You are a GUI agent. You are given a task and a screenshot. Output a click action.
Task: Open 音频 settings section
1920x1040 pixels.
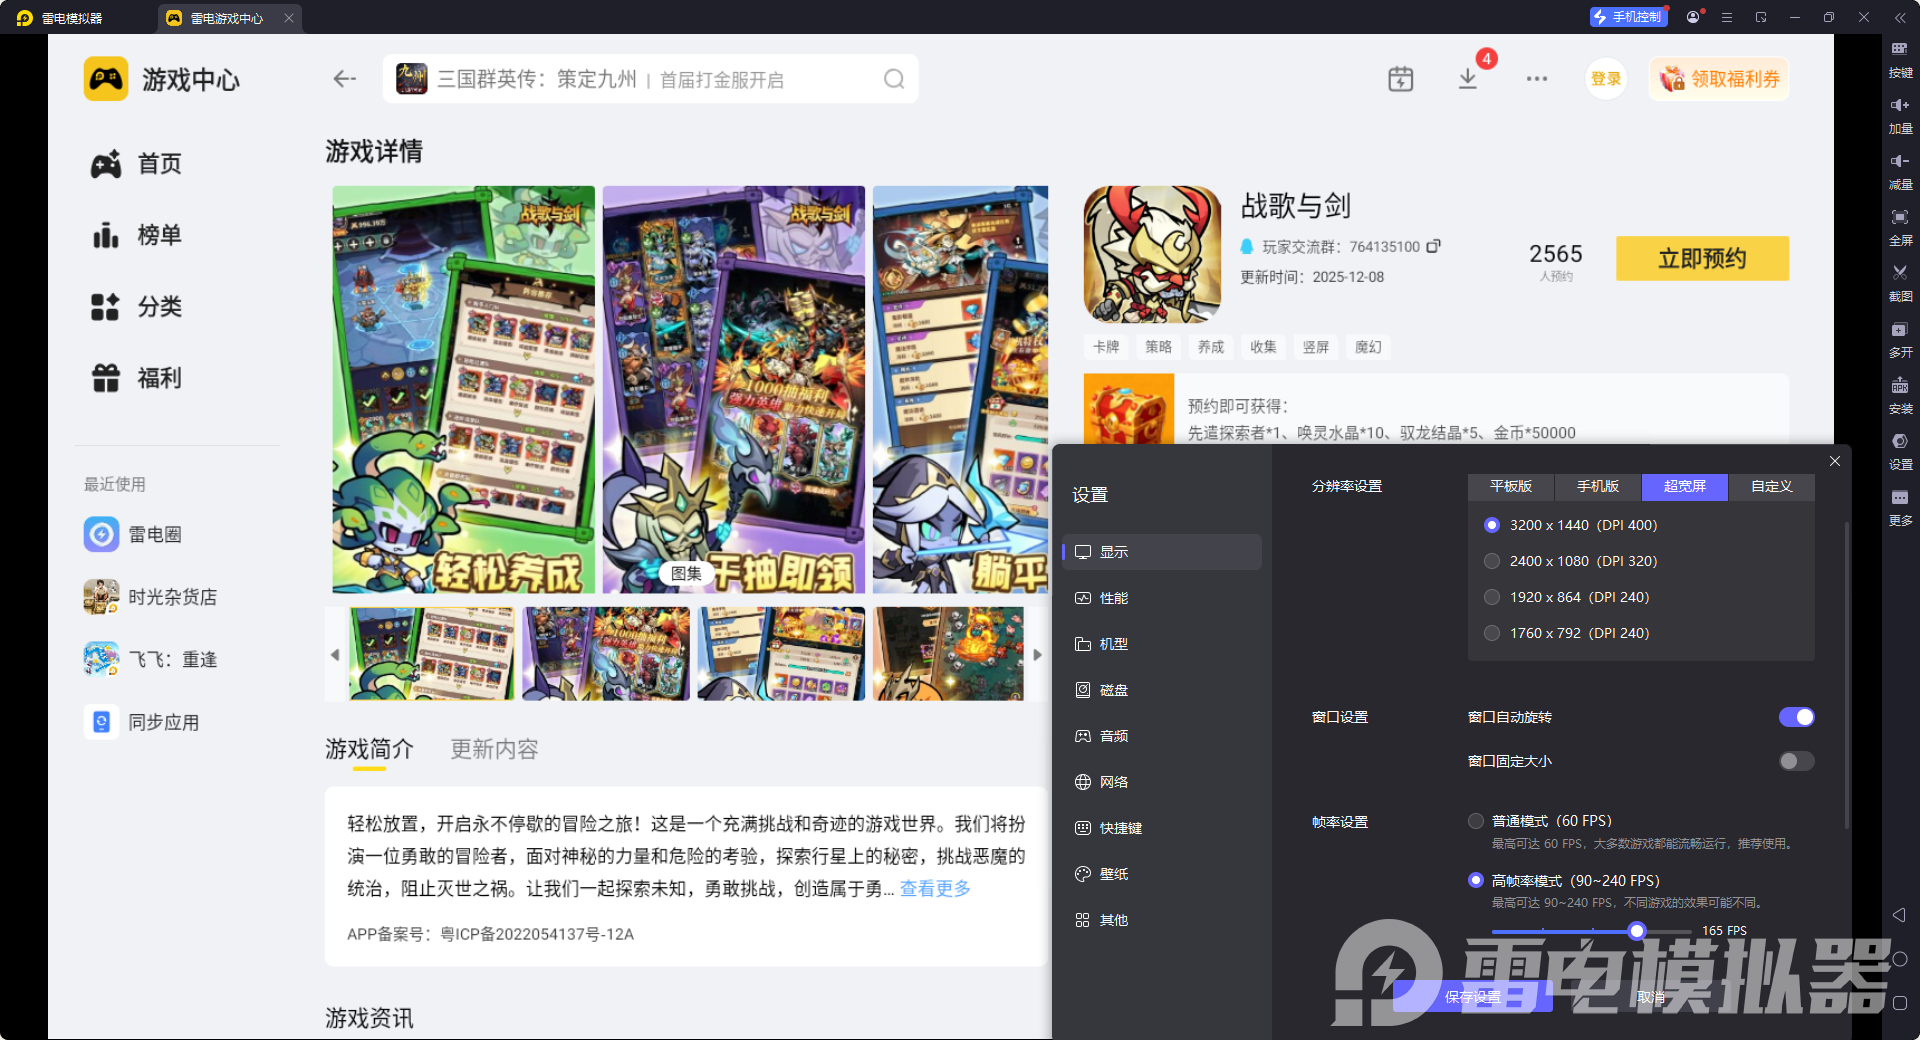[1162, 736]
